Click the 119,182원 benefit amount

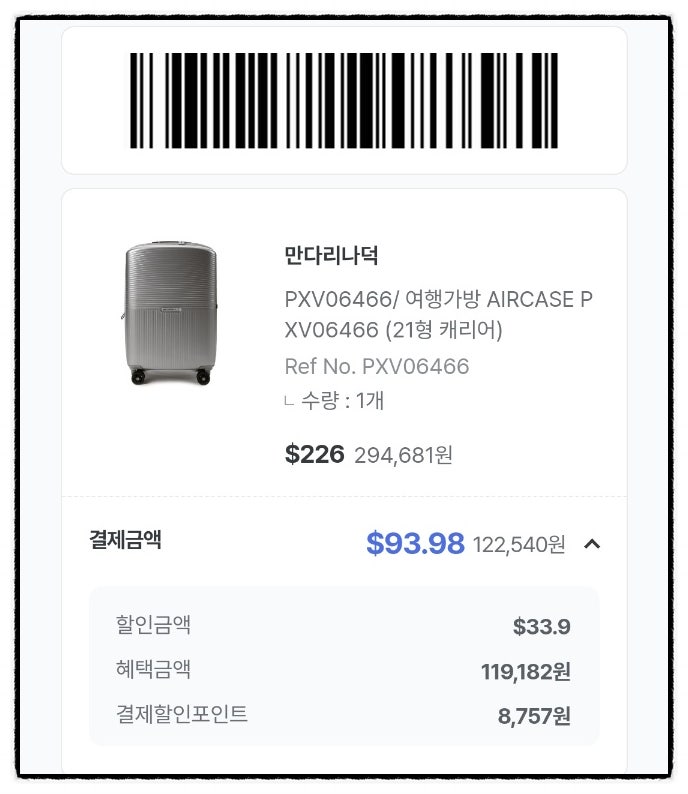[525, 671]
